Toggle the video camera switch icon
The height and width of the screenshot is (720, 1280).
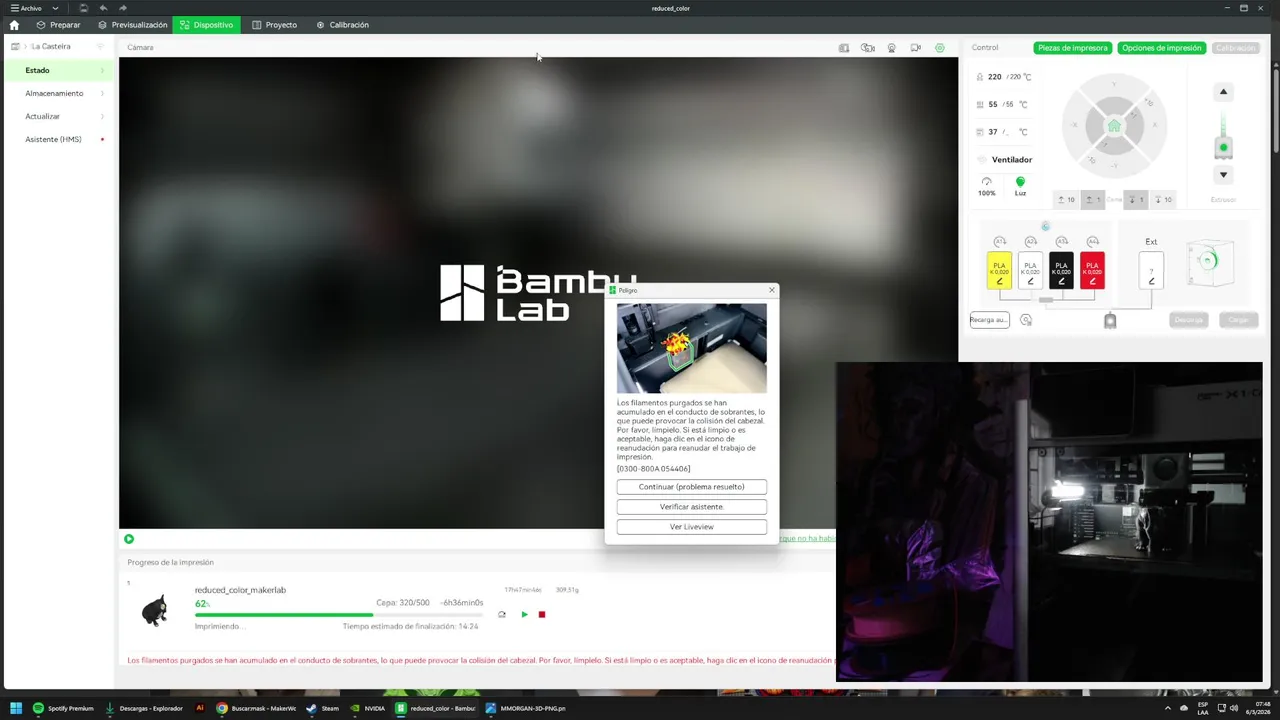(x=916, y=48)
